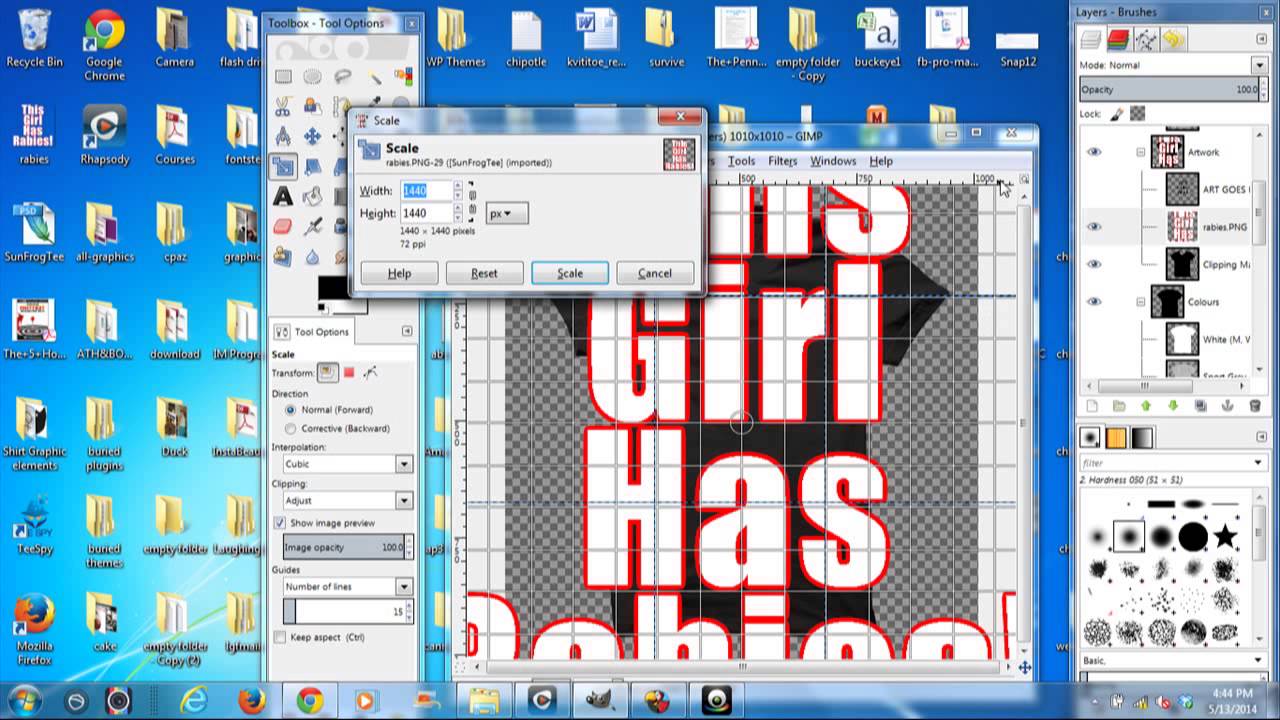Toggle lock pixels brush icon
The height and width of the screenshot is (720, 1280).
pos(1117,114)
